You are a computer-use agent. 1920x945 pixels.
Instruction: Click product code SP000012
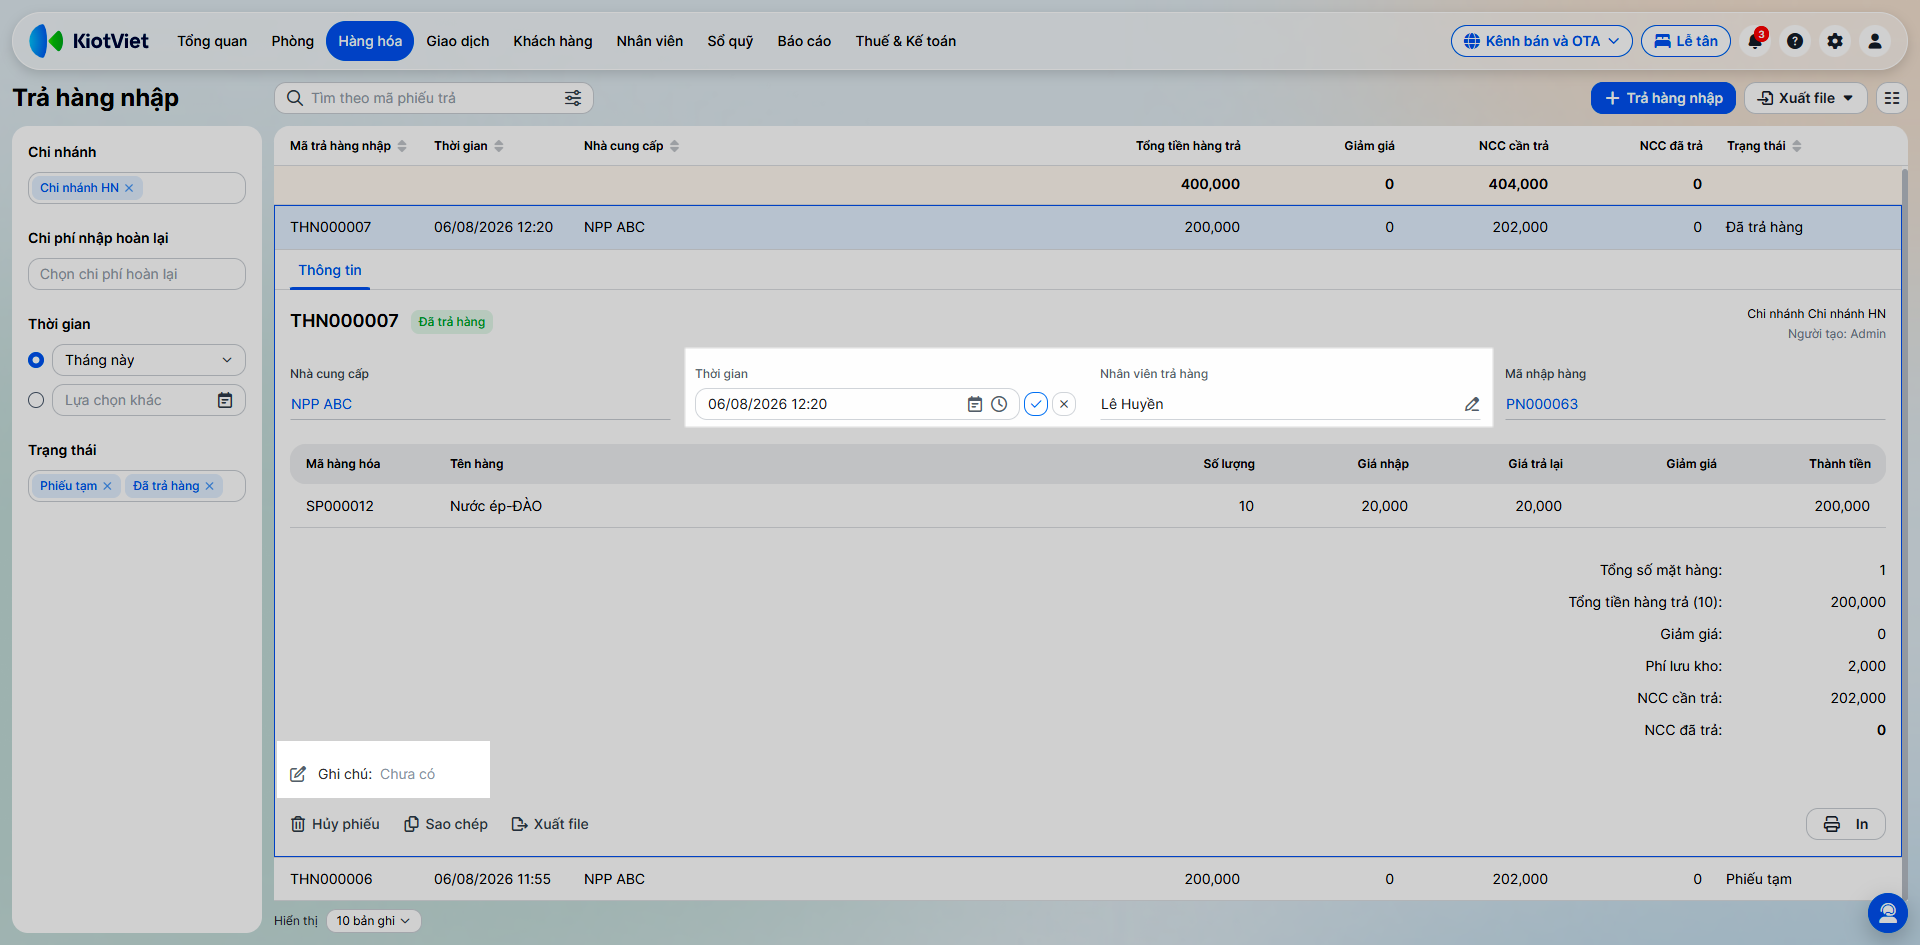pyautogui.click(x=340, y=506)
